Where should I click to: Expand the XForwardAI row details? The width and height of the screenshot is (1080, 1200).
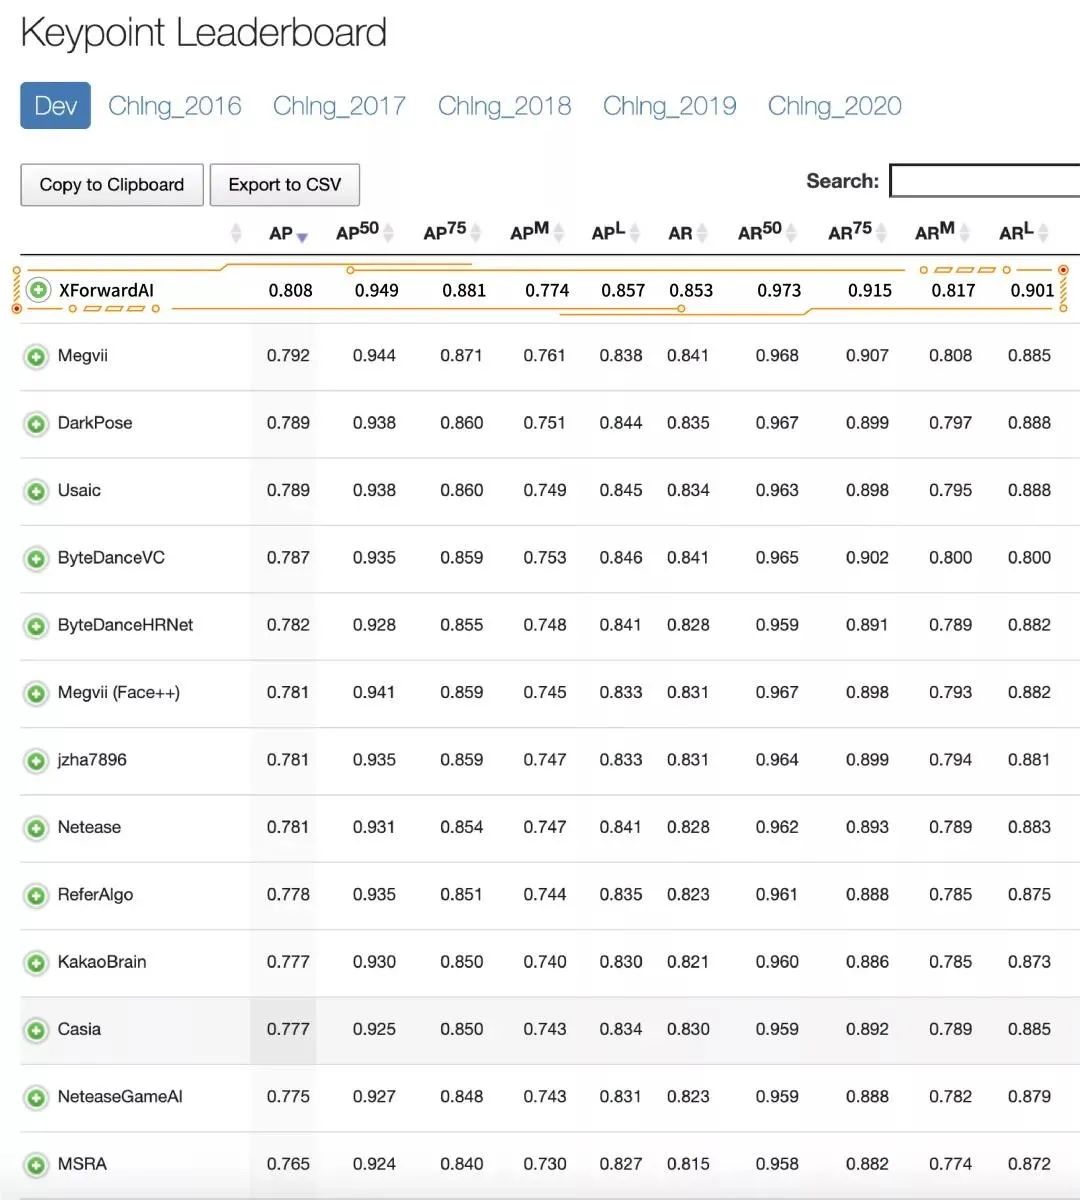(38, 290)
